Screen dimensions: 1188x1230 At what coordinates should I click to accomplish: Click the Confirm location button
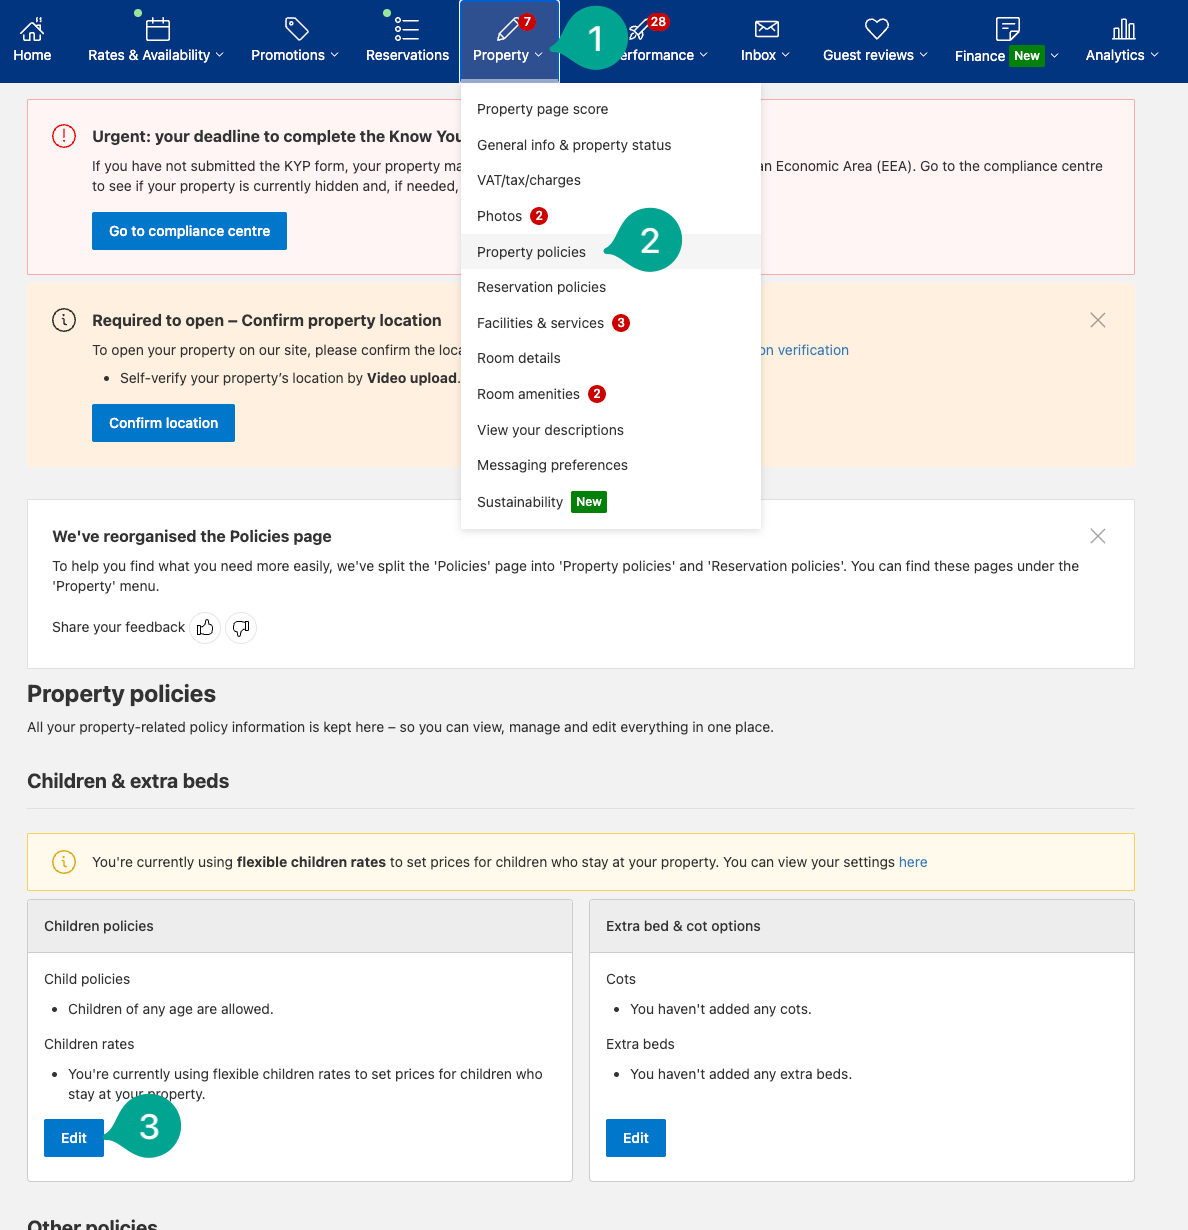click(x=163, y=423)
